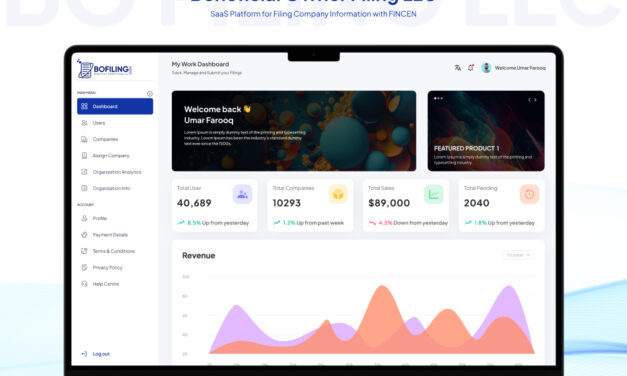
Task: Click the Total Sales $89,000 value
Action: [x=389, y=203]
